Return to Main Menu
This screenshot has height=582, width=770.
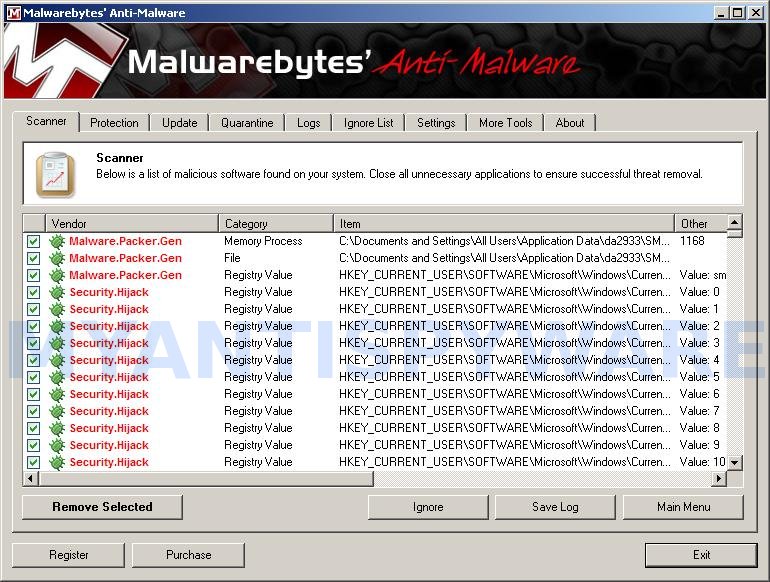pos(683,507)
